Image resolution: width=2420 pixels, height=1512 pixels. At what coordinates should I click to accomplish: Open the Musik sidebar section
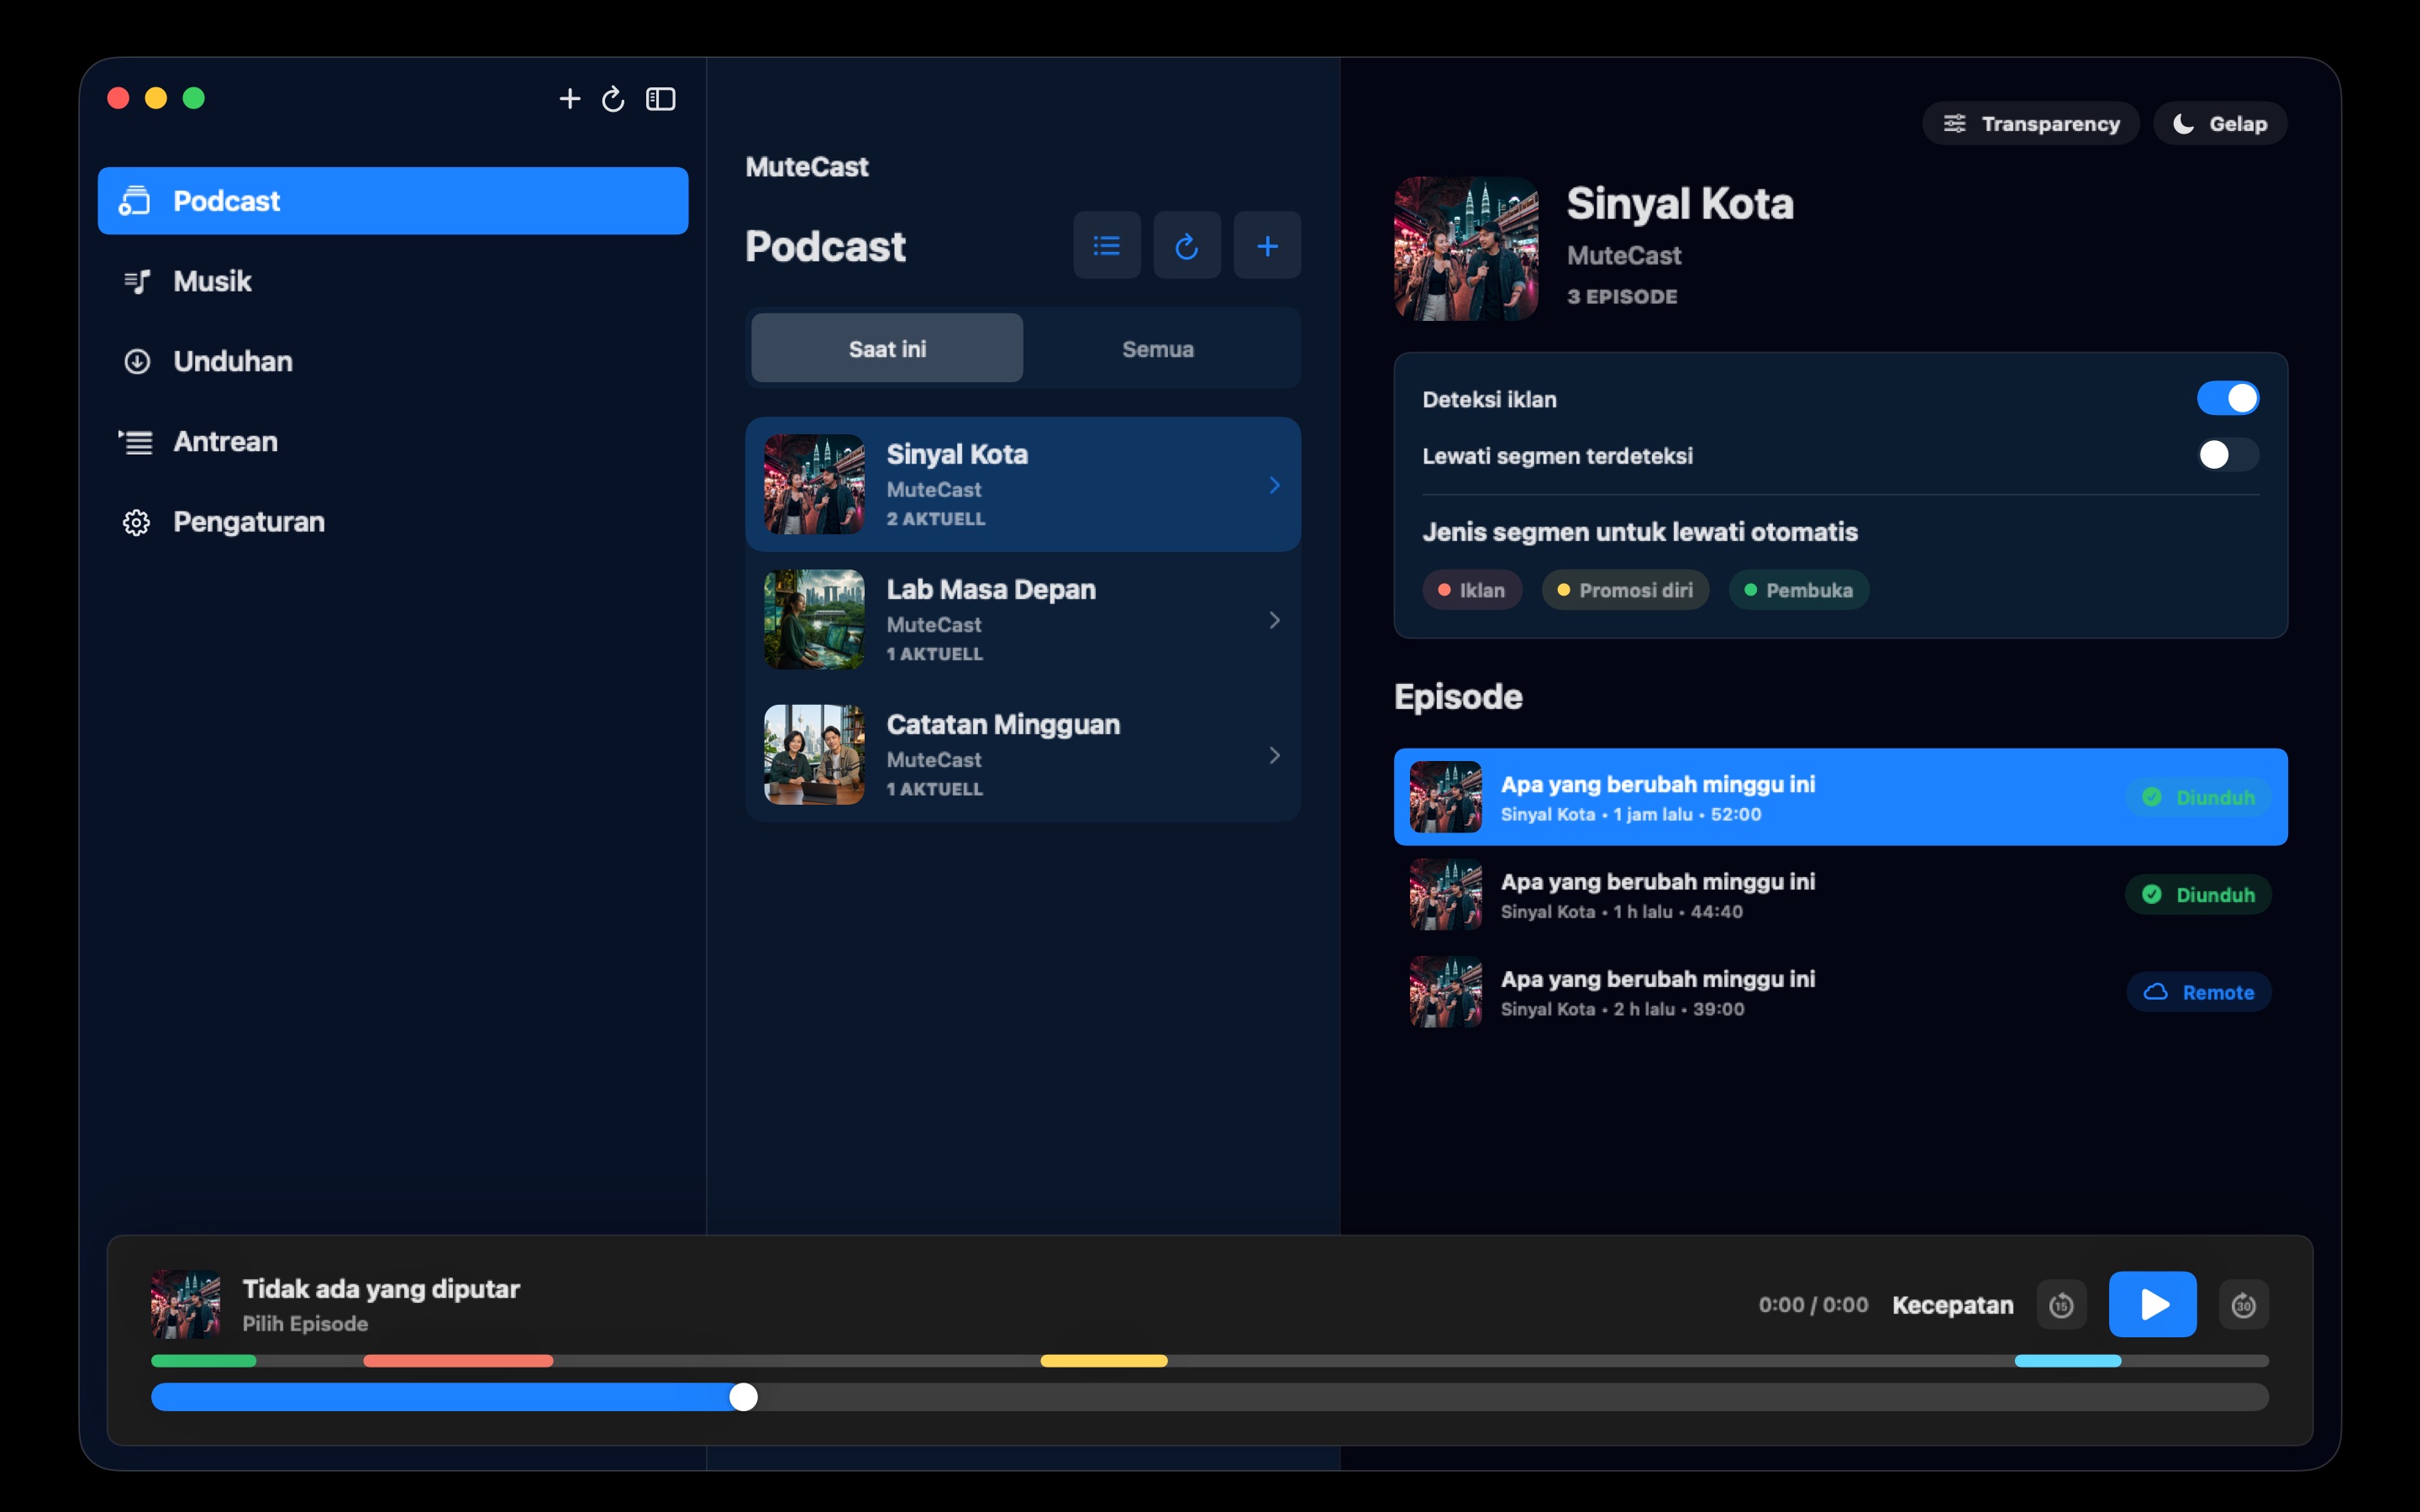click(x=393, y=281)
